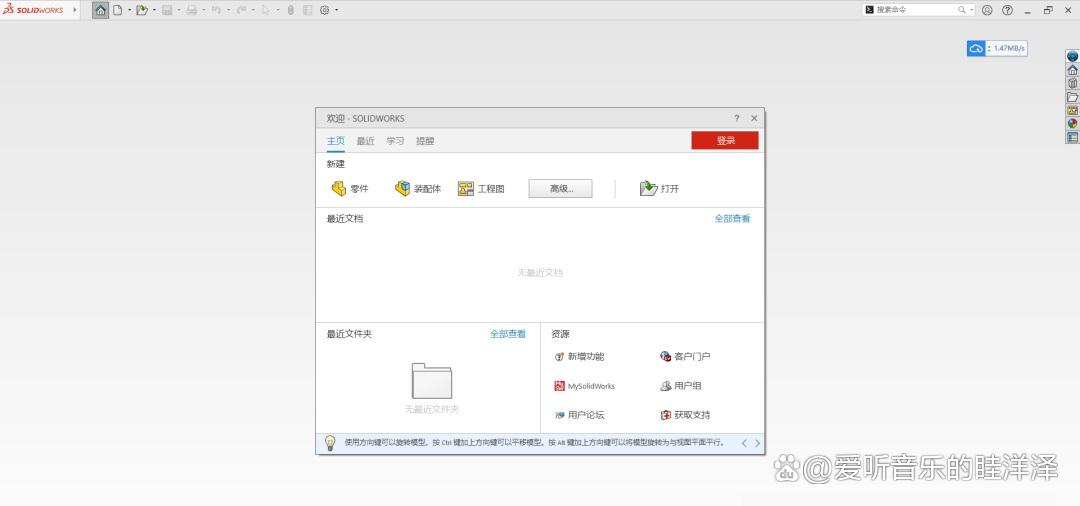
Task: Click the Home welcome toolbar icon
Action: pyautogui.click(x=101, y=10)
